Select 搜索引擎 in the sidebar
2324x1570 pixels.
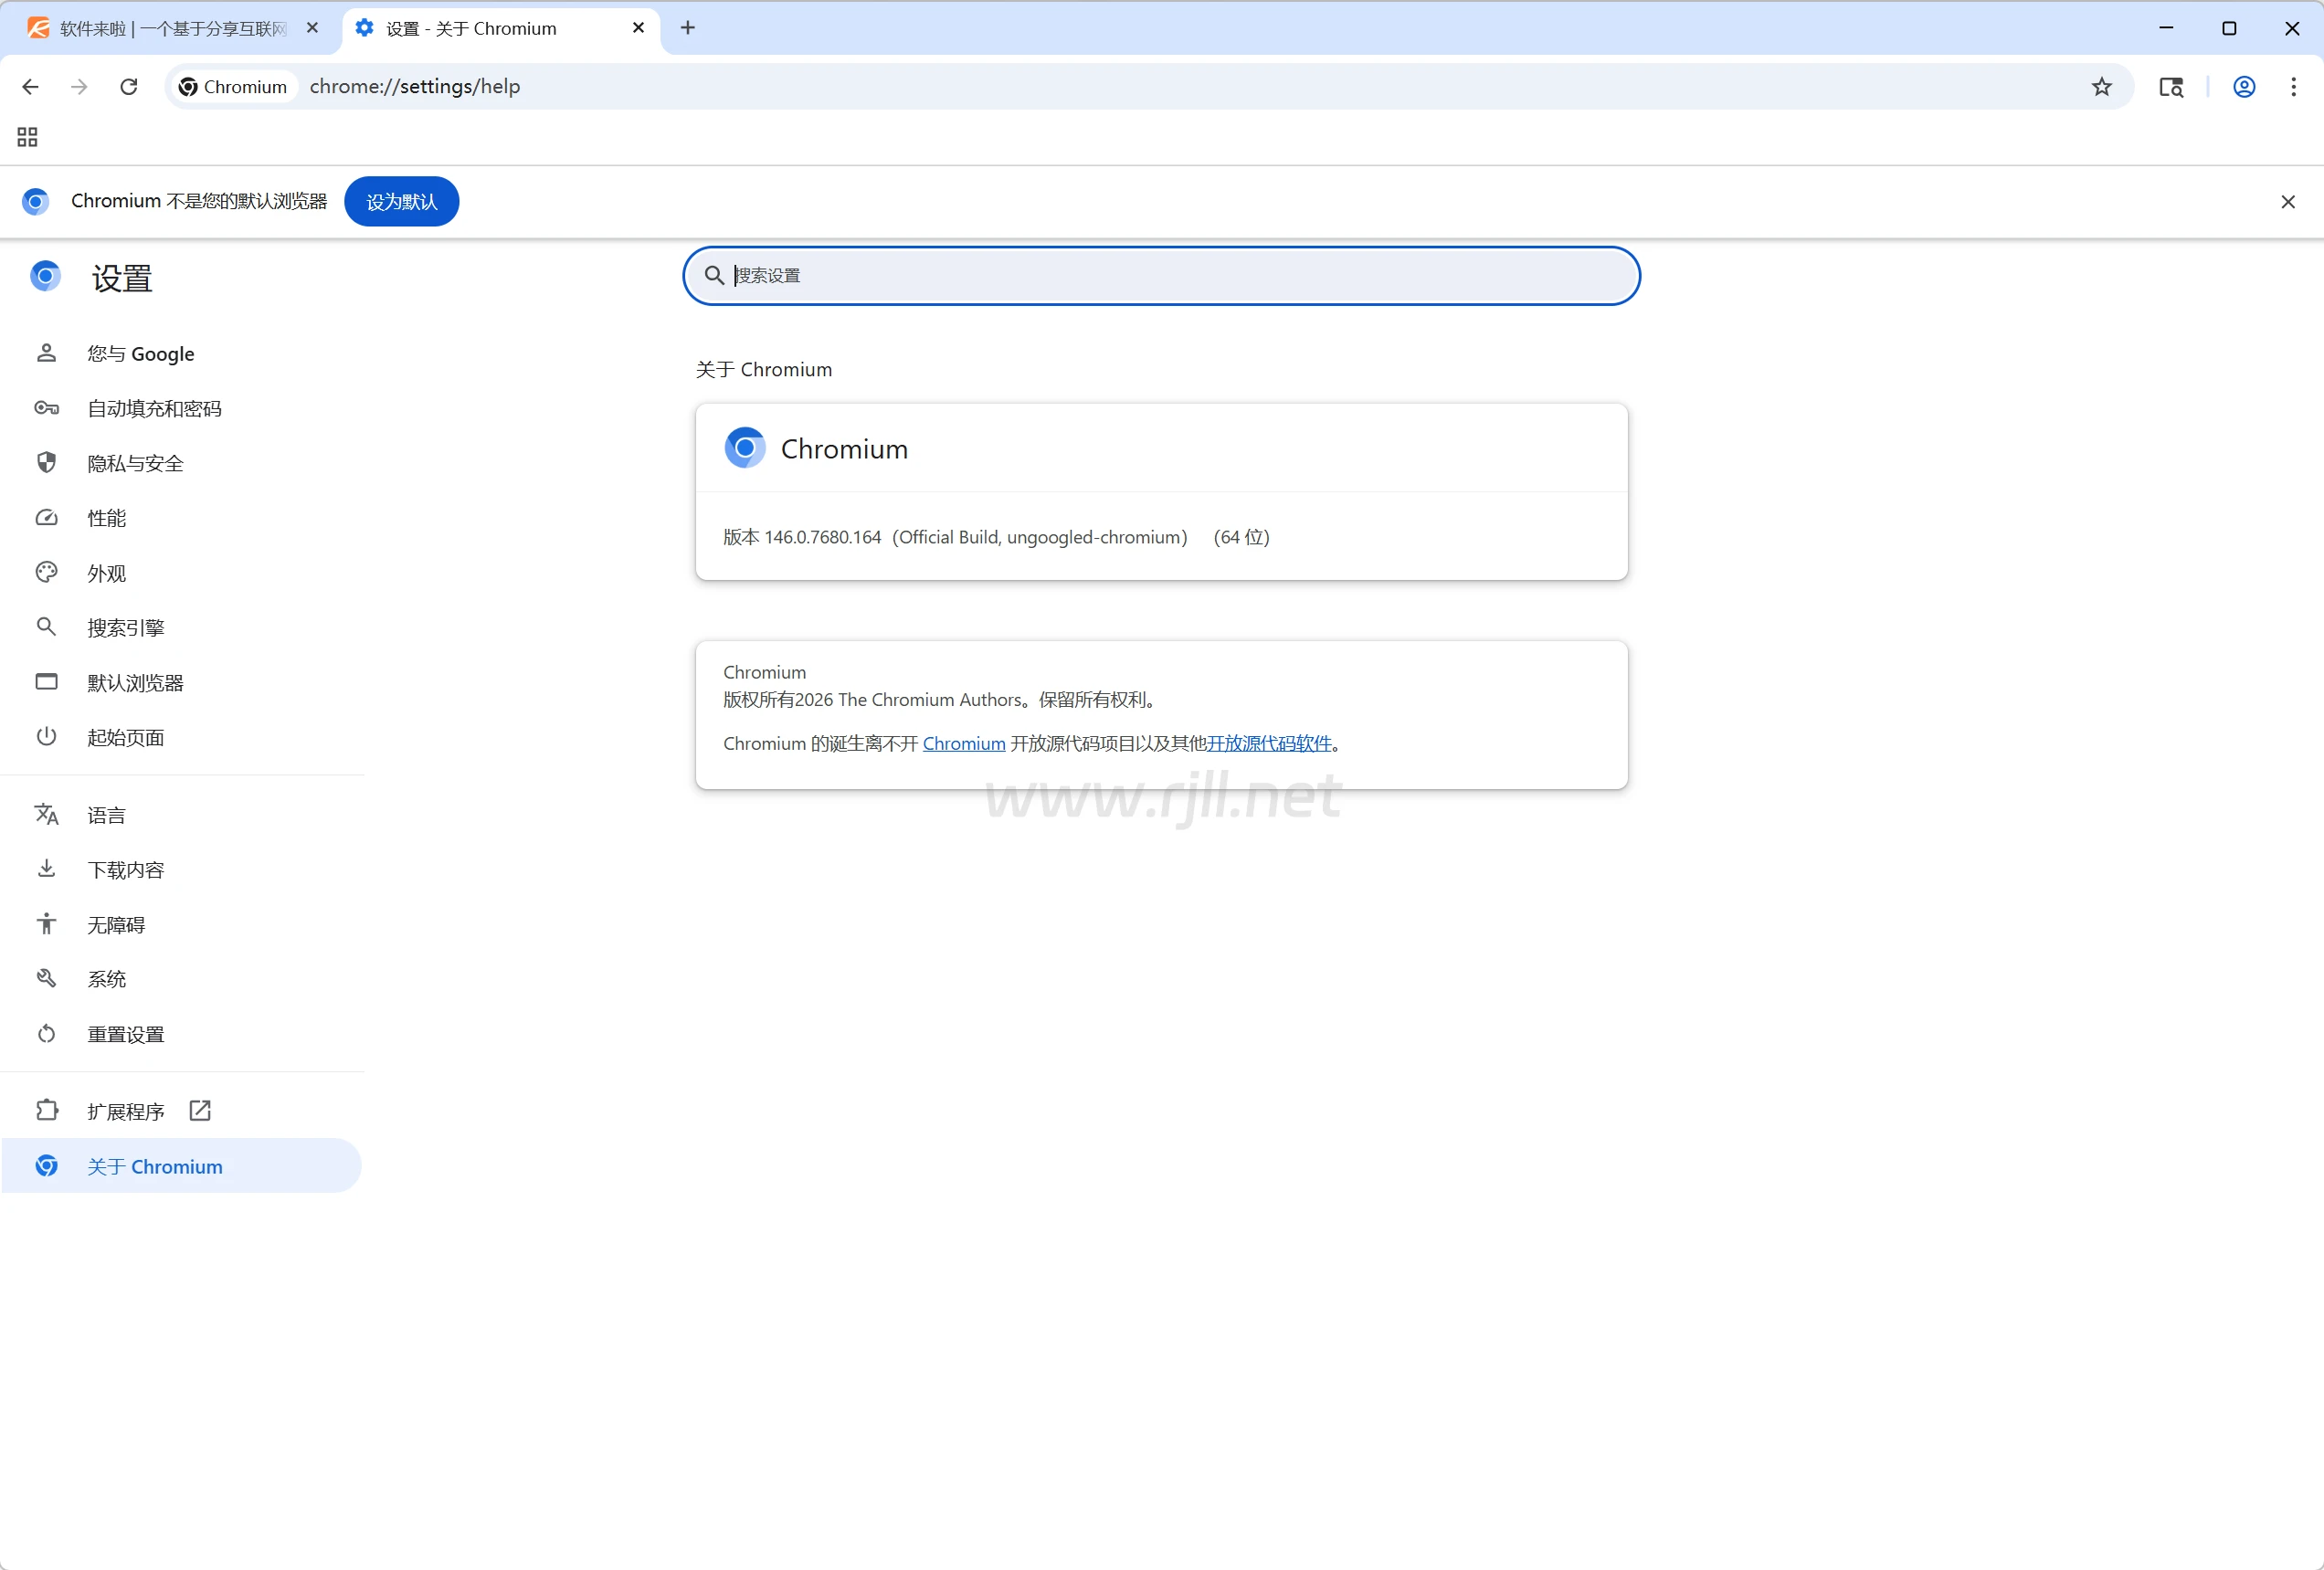point(125,628)
